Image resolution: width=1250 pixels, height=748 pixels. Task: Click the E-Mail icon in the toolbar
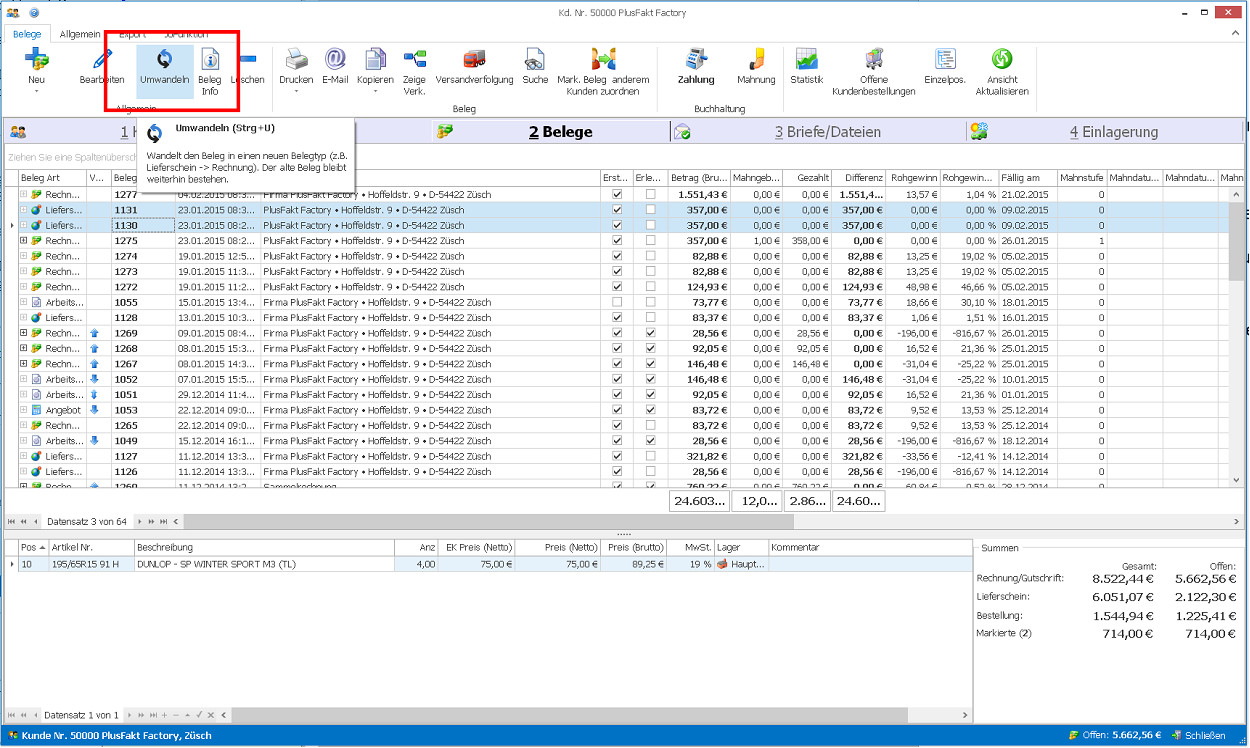pyautogui.click(x=335, y=61)
